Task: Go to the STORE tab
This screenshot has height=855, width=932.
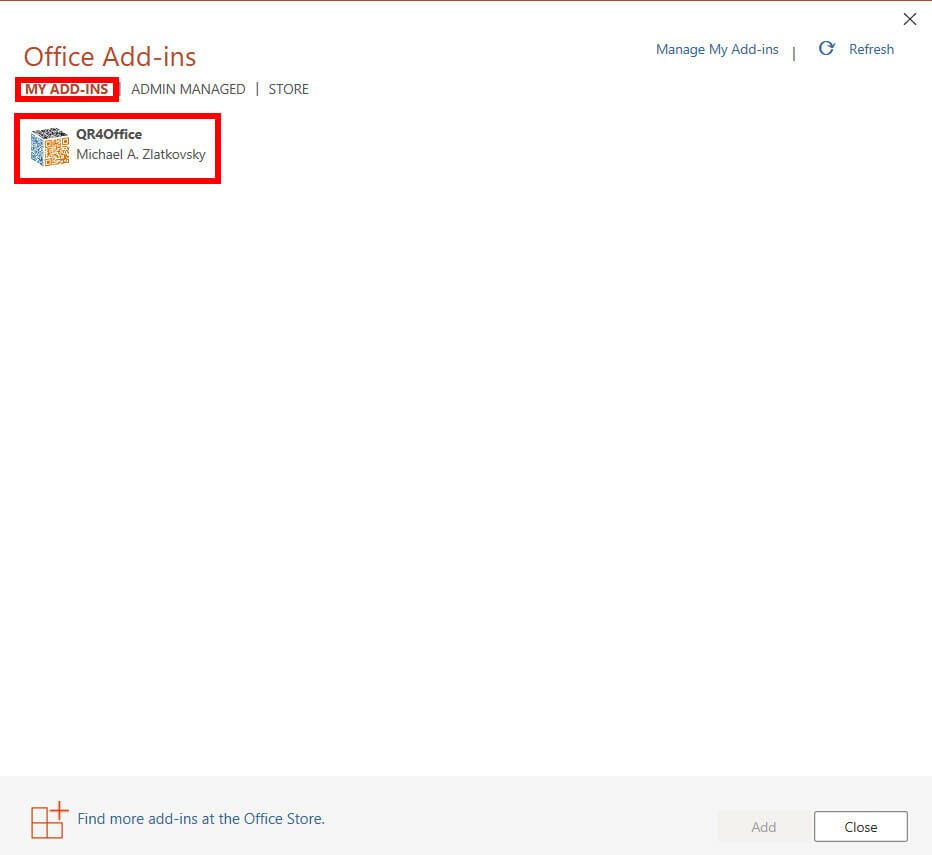Action: click(x=288, y=89)
